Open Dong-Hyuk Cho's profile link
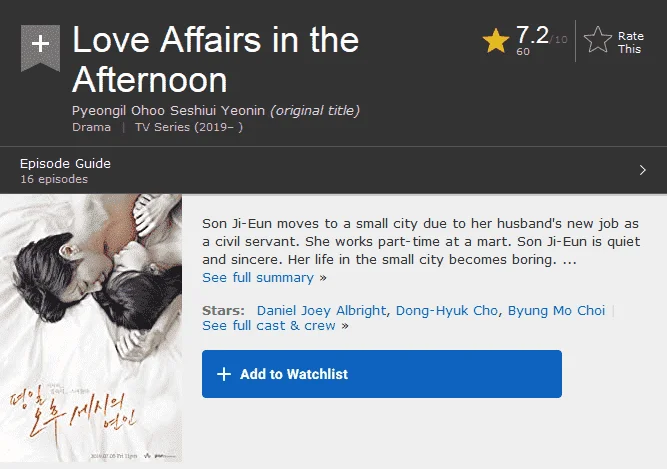 447,310
